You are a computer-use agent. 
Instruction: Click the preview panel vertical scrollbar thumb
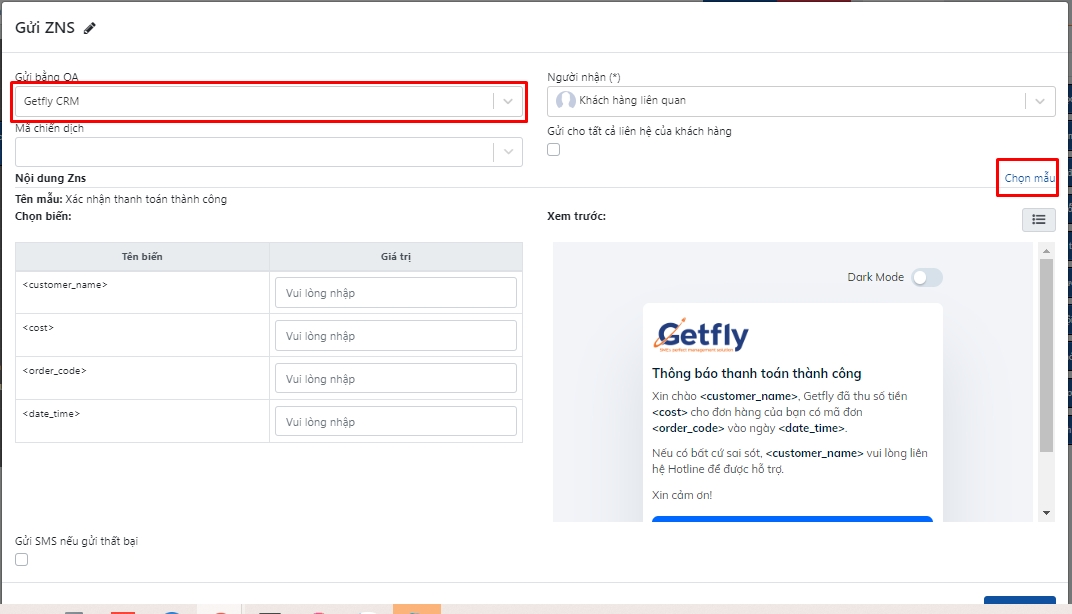click(x=1046, y=355)
